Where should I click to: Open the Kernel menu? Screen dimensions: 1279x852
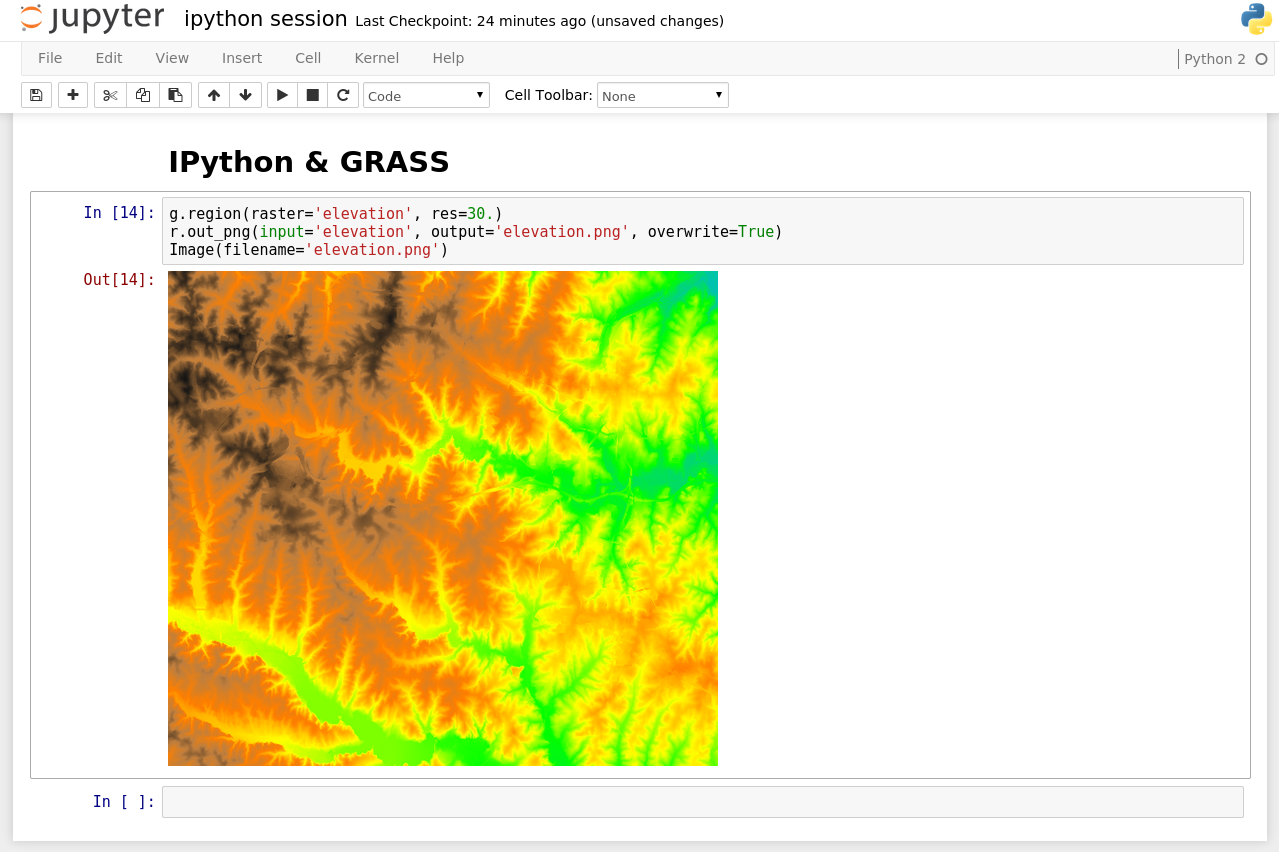376,58
